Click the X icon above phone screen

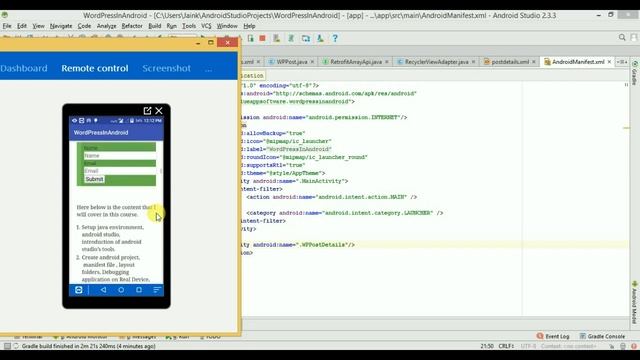tap(159, 111)
